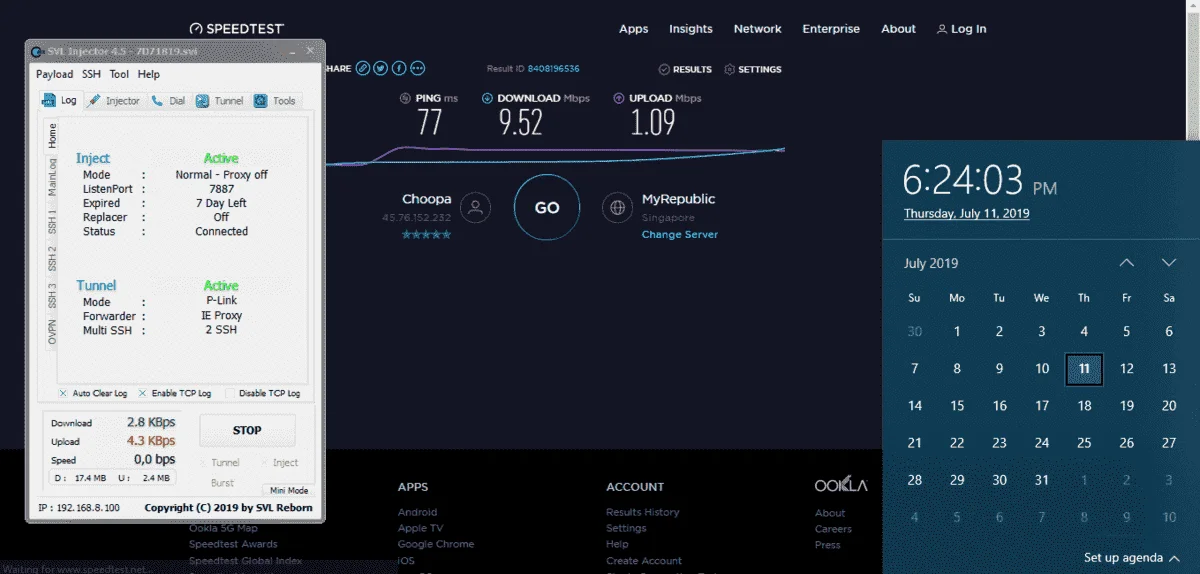The height and width of the screenshot is (574, 1200).
Task: Switch to the Injector tab
Action: click(x=114, y=100)
